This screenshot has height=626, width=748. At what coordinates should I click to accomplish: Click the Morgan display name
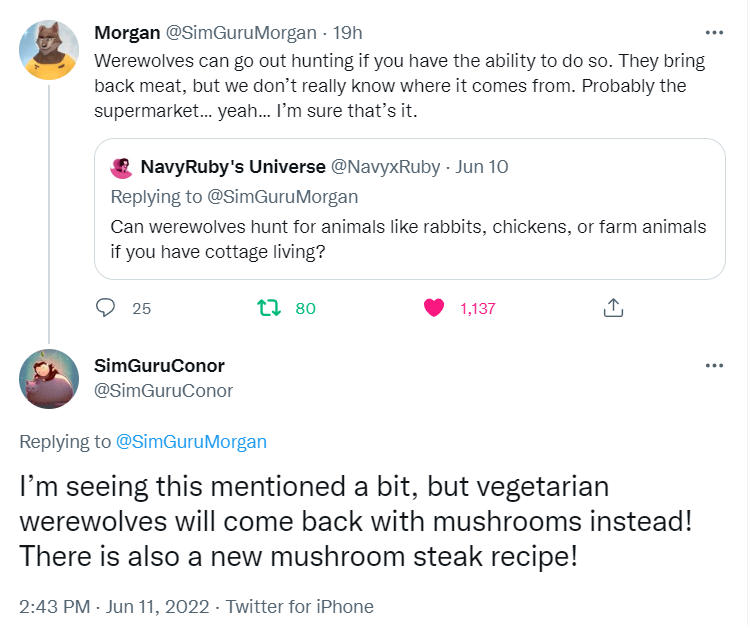pos(127,33)
